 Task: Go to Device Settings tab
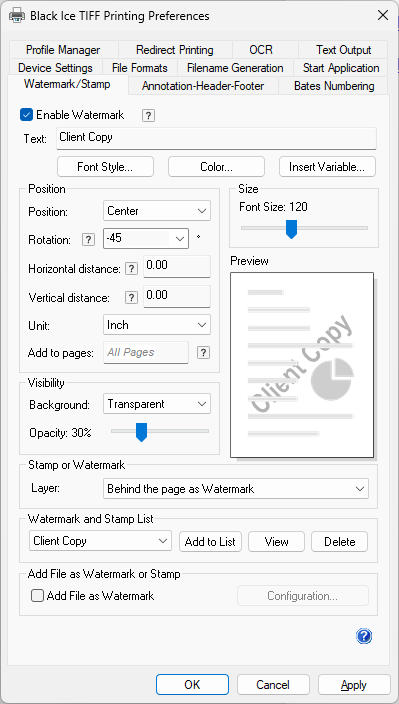[55, 68]
